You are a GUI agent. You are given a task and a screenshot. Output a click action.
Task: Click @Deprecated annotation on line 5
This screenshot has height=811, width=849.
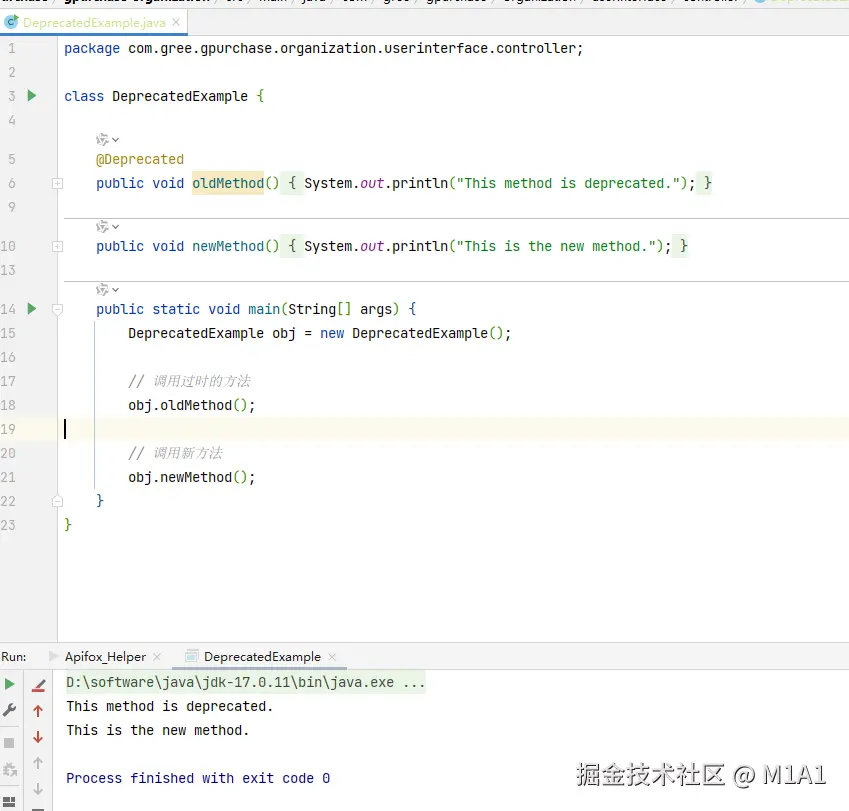[x=140, y=159]
